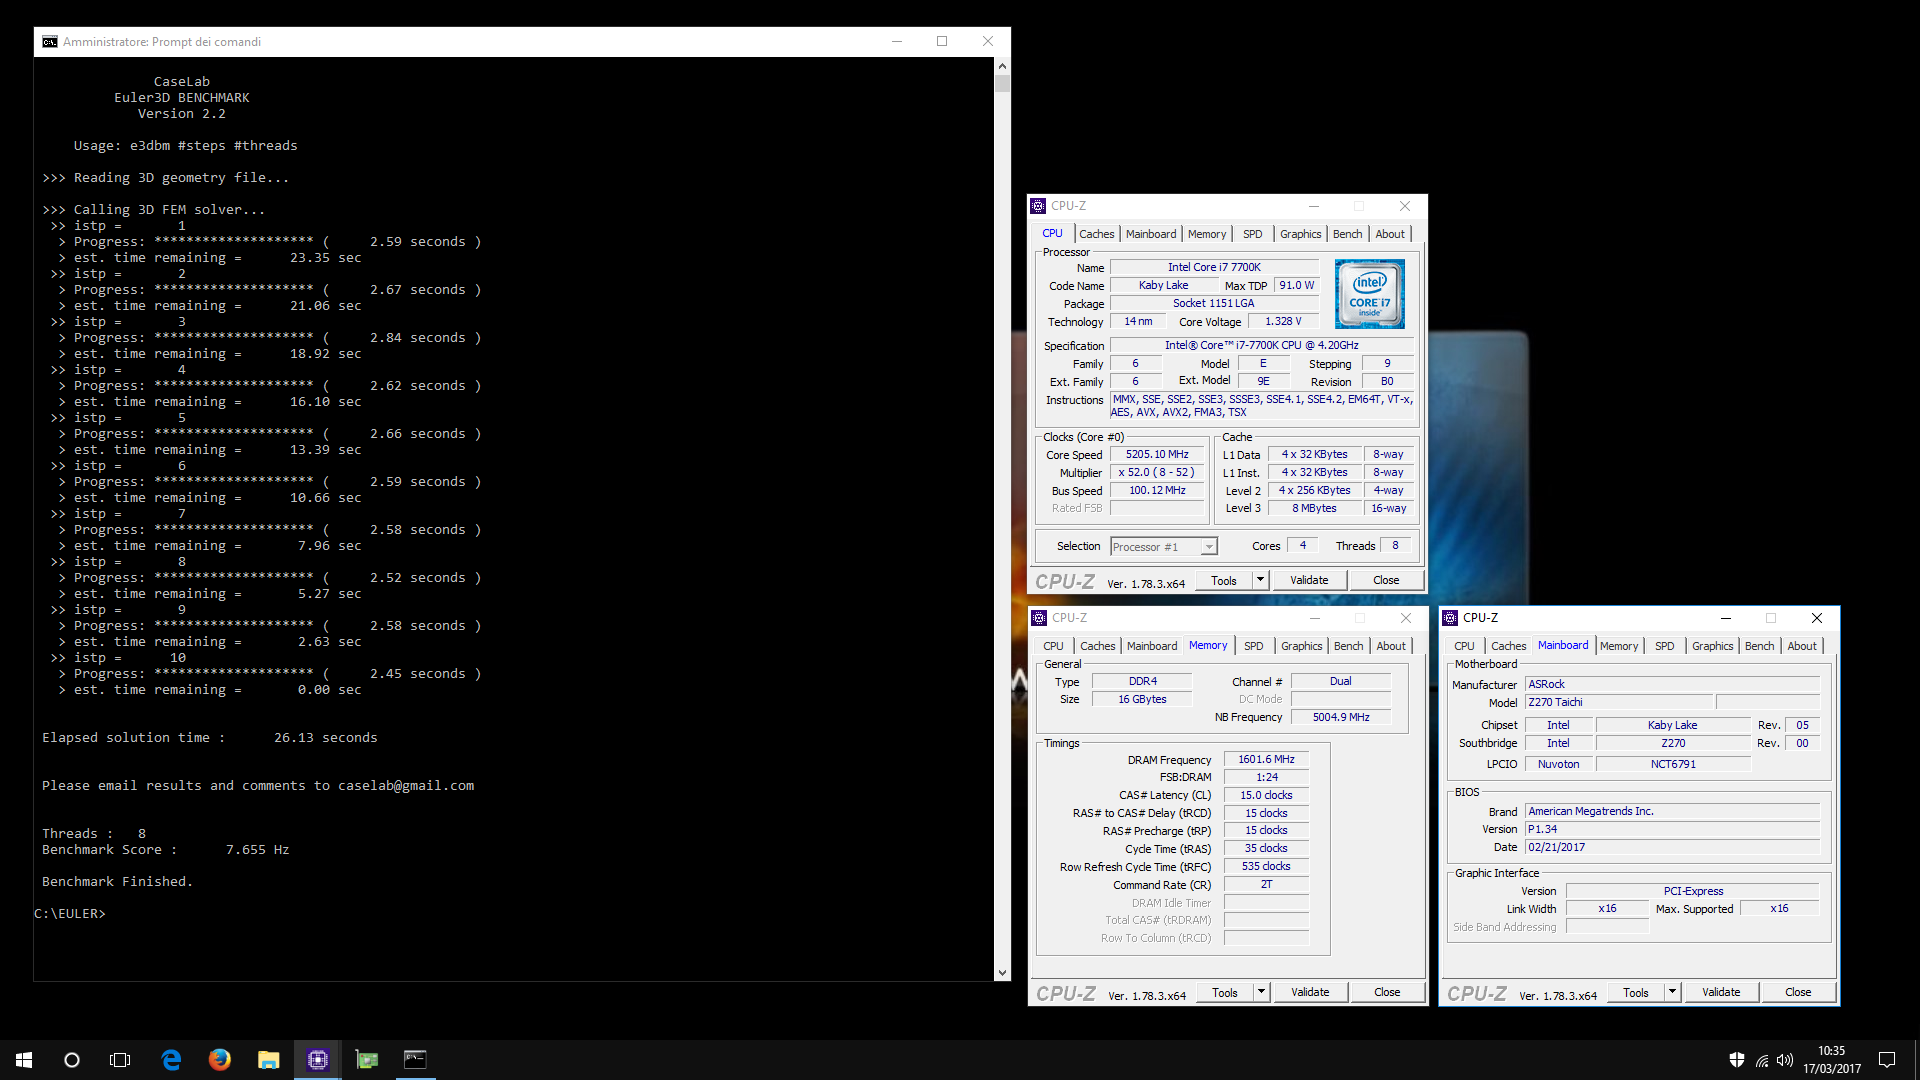Open the Windows Start menu
Image resolution: width=1920 pixels, height=1080 pixels.
coord(24,1060)
